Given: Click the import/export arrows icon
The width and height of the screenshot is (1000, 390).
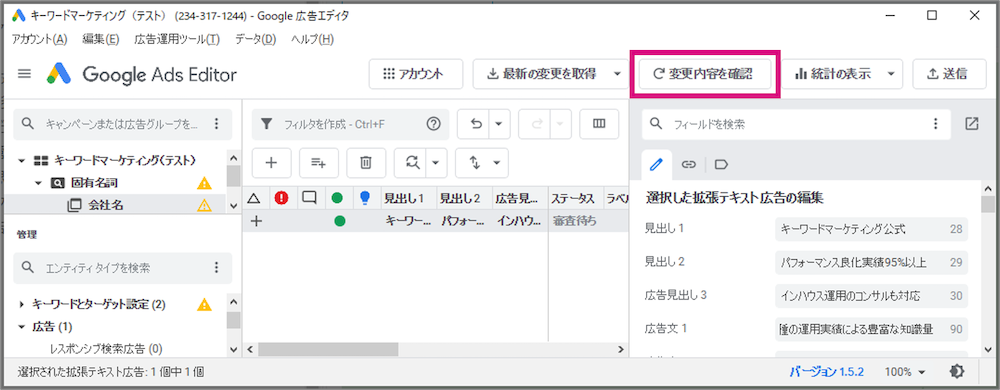Looking at the screenshot, I should pos(474,162).
